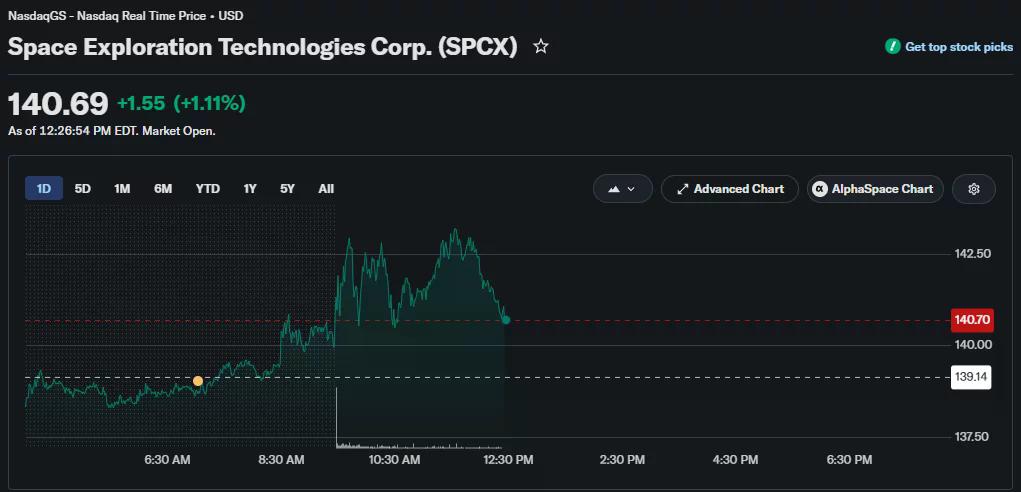Image resolution: width=1021 pixels, height=492 pixels.
Task: Click the expand arrows icon in Advanced Chart
Action: (x=682, y=189)
